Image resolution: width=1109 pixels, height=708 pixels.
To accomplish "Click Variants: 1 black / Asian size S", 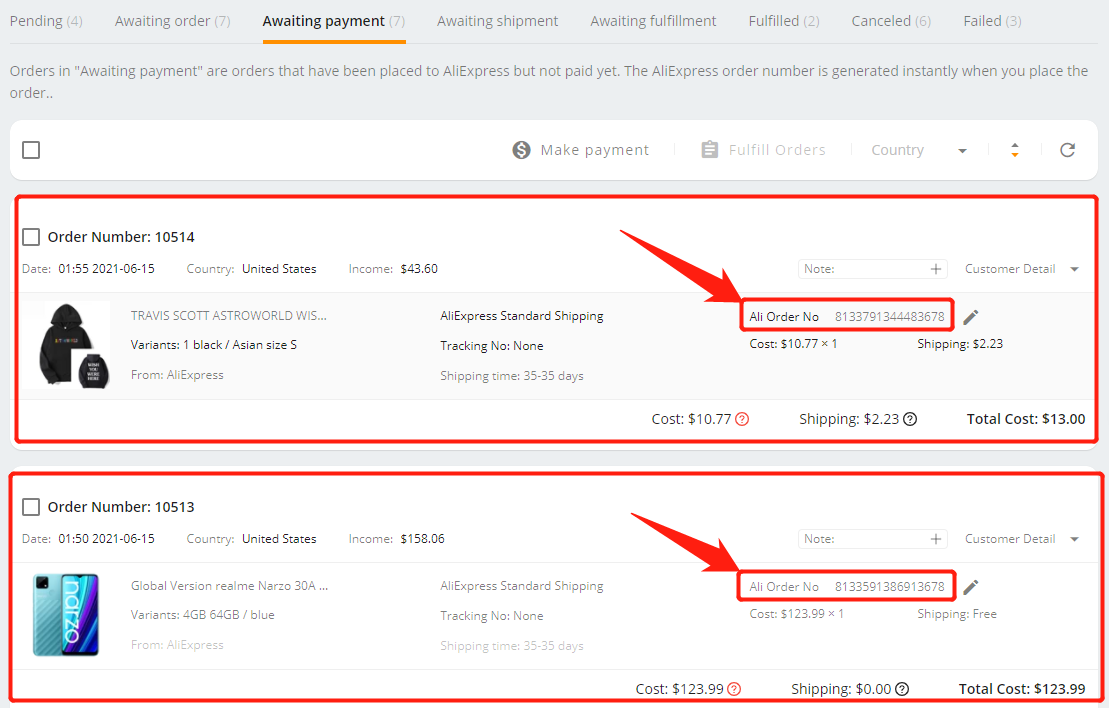I will pos(214,345).
